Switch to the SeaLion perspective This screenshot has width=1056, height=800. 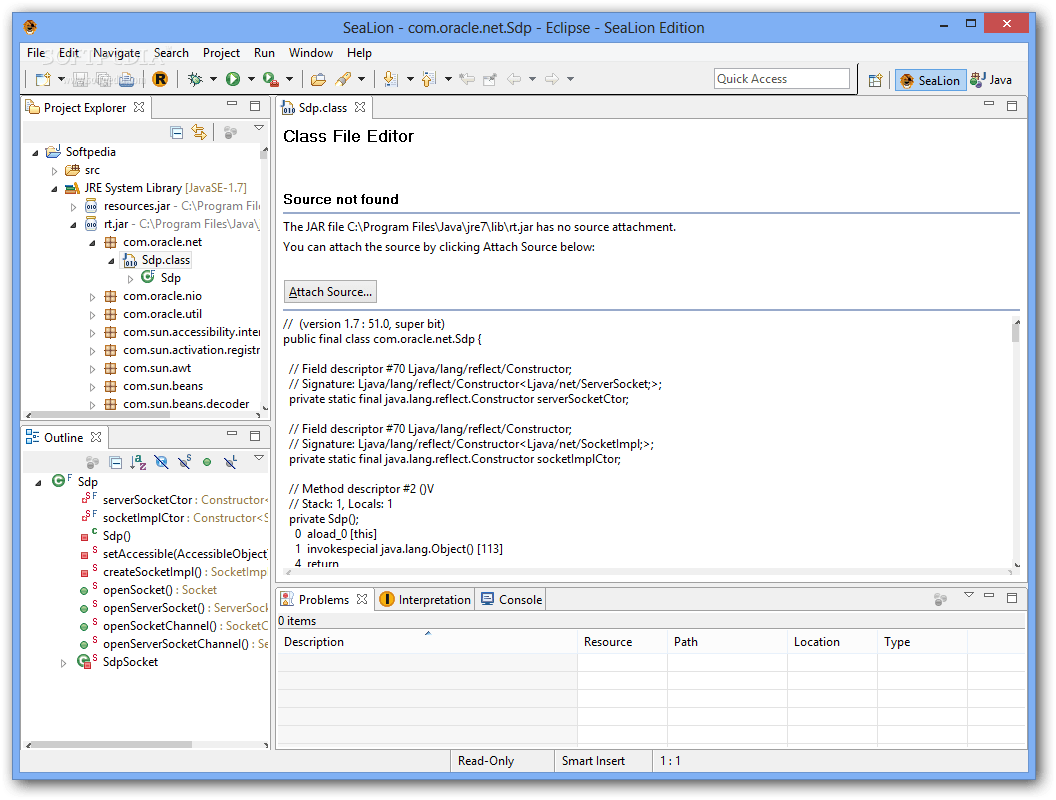click(930, 80)
